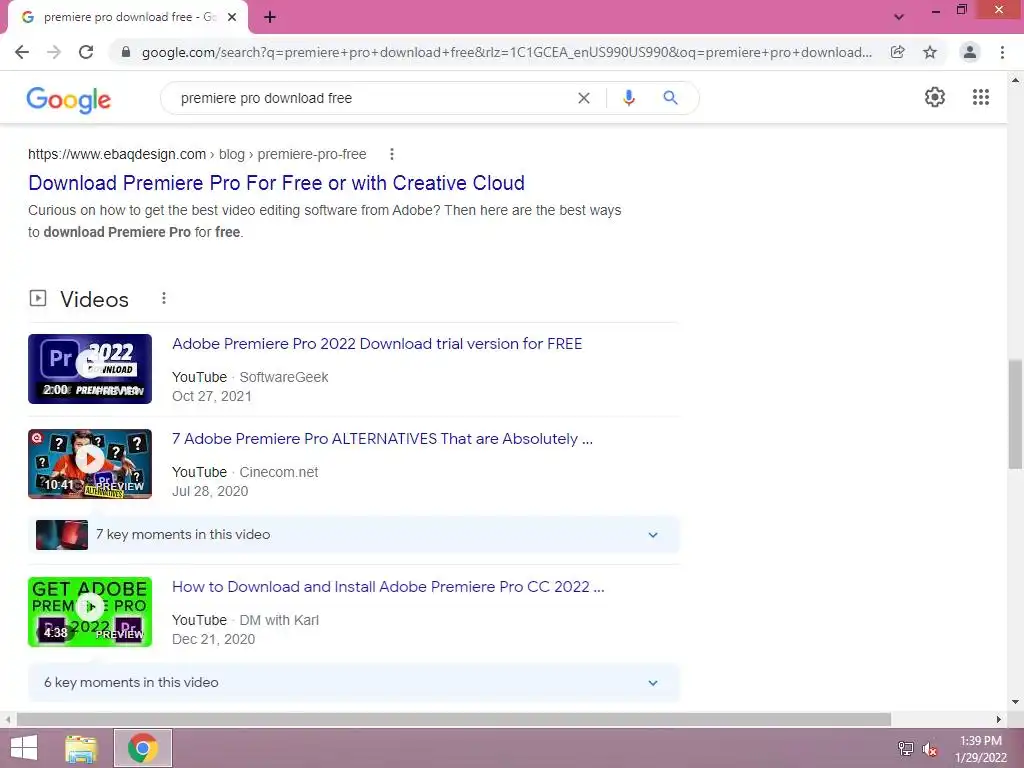Screen dimensions: 1024x768
Task: Open the network tray icon
Action: (906, 748)
